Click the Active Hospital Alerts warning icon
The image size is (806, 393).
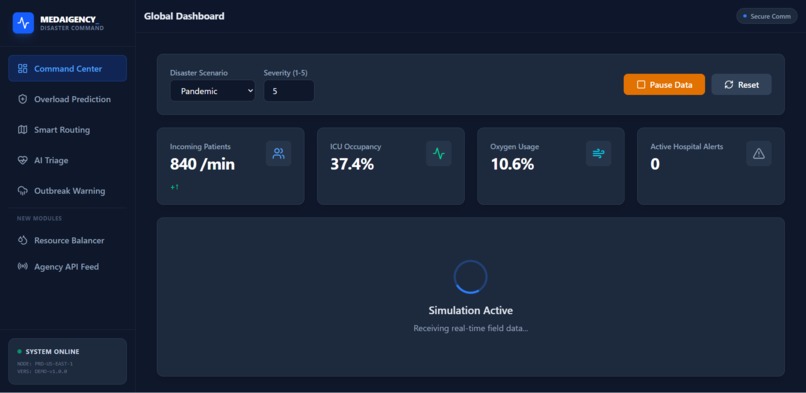click(759, 154)
